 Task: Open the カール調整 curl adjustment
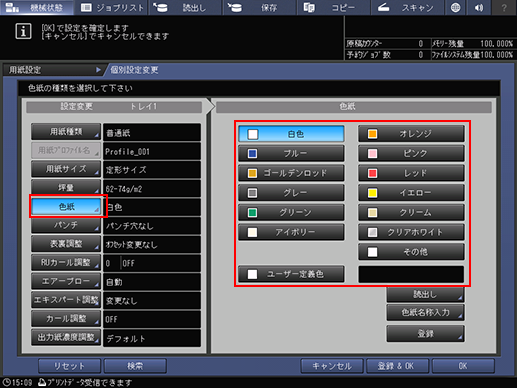coord(66,319)
